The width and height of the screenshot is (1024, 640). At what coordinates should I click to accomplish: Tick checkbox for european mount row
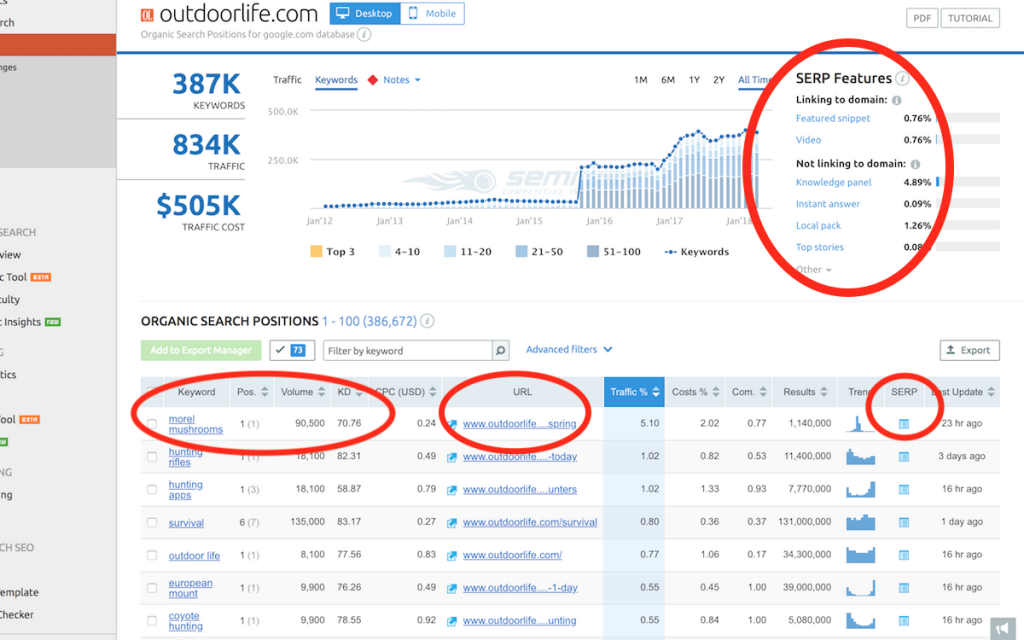coord(152,588)
